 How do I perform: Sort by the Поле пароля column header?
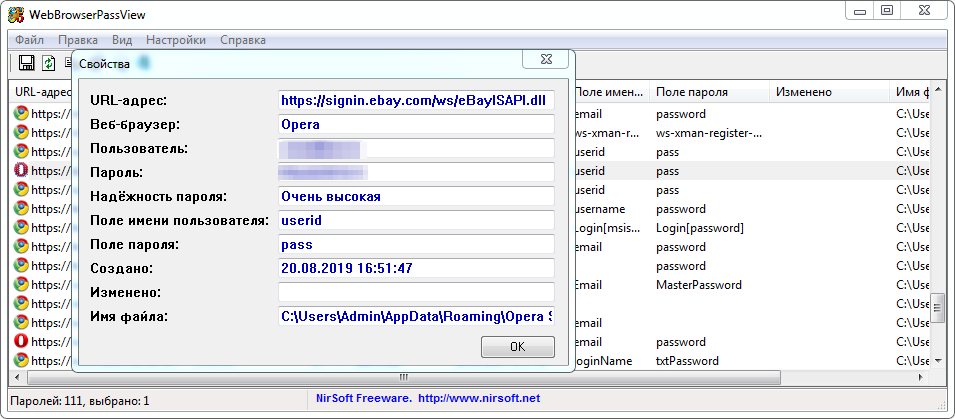click(x=709, y=92)
